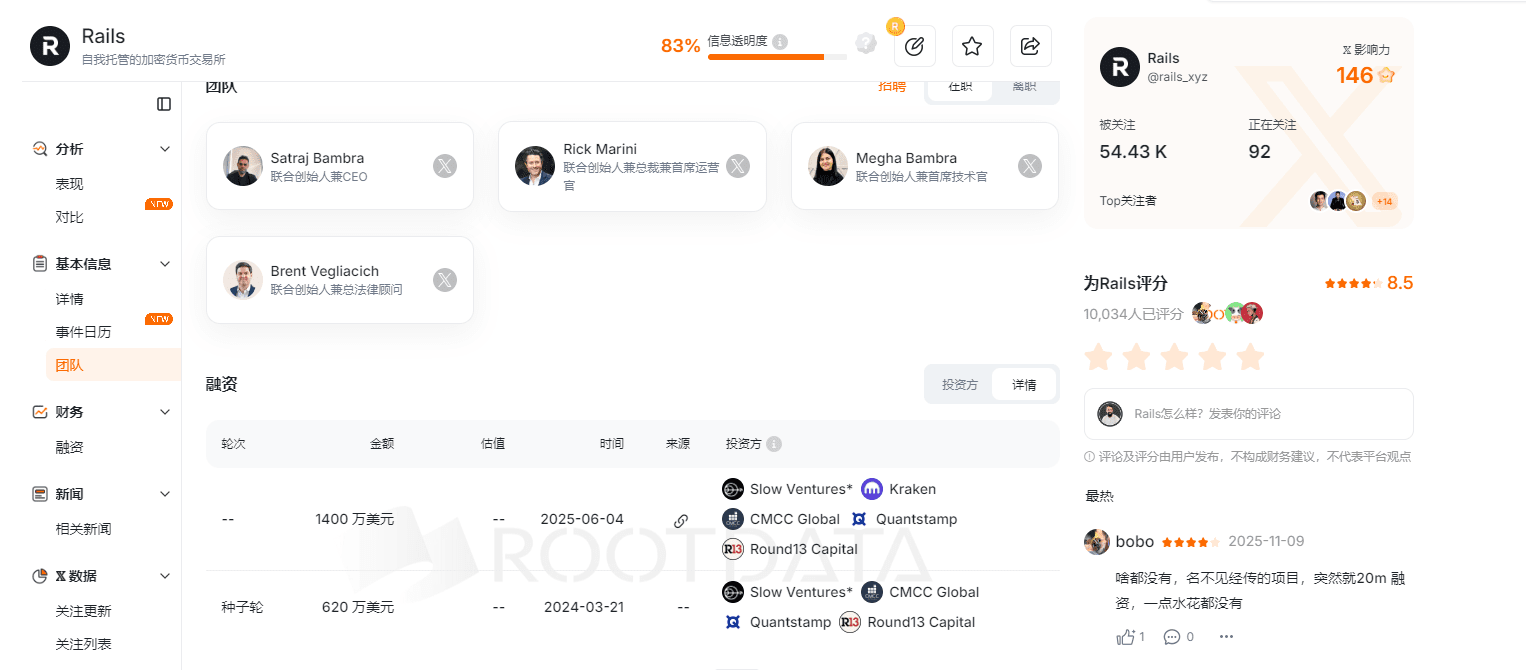
Task: Switch funding view to 详情
Action: pyautogui.click(x=1024, y=384)
